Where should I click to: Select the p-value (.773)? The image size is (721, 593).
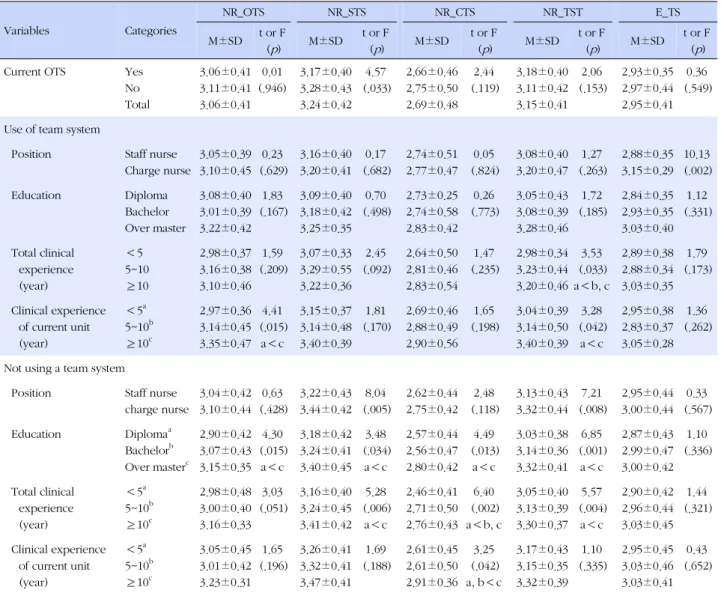pos(485,212)
